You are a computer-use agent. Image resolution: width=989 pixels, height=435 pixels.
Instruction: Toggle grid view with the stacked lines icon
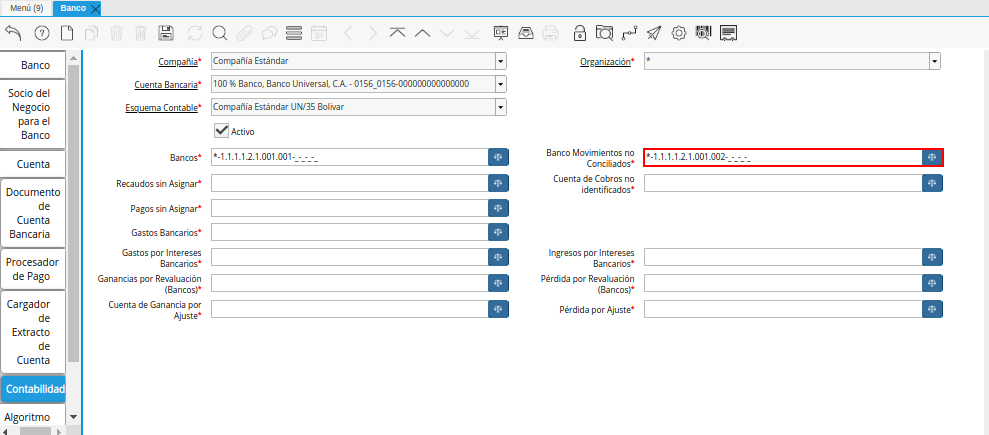(294, 33)
